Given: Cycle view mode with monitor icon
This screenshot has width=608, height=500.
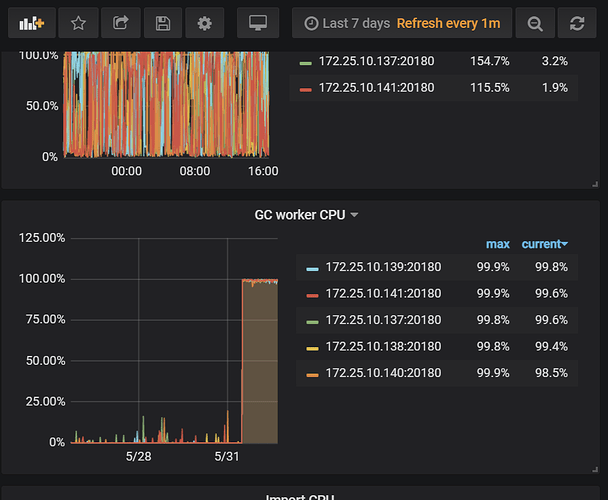Looking at the screenshot, I should [257, 22].
